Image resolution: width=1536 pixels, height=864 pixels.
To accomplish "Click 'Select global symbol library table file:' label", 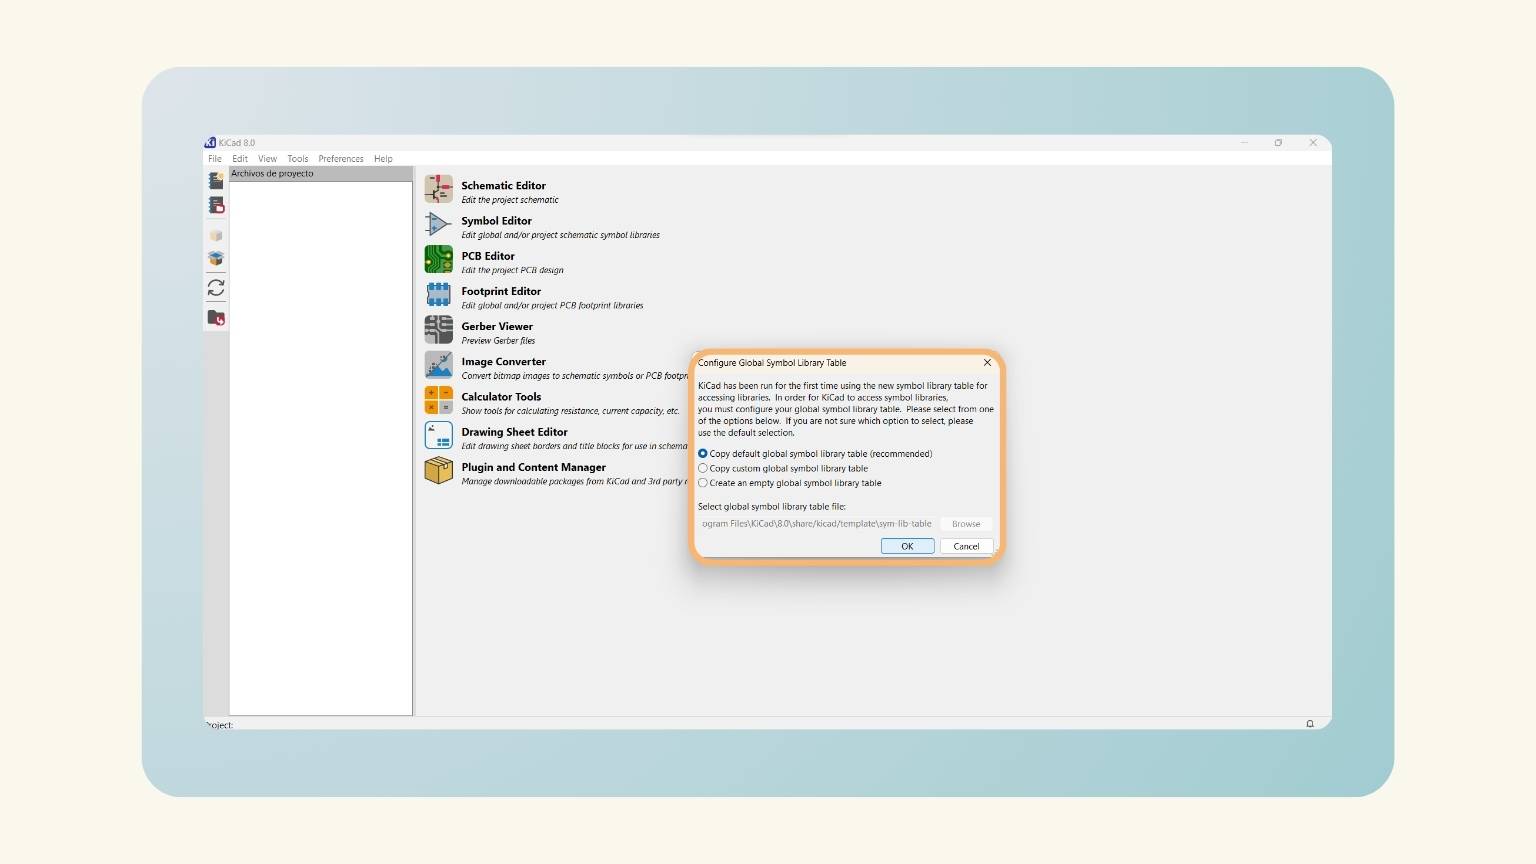I will pos(772,507).
